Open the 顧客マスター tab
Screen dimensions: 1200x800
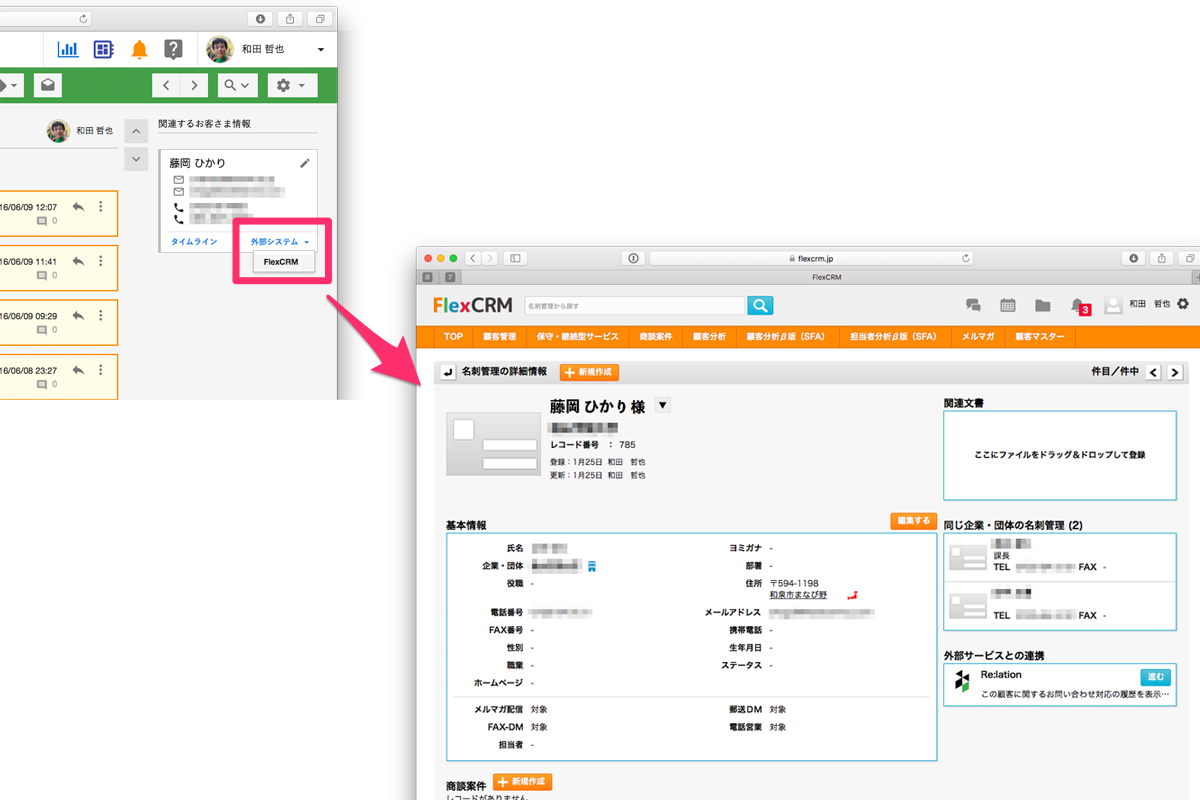pos(1041,337)
